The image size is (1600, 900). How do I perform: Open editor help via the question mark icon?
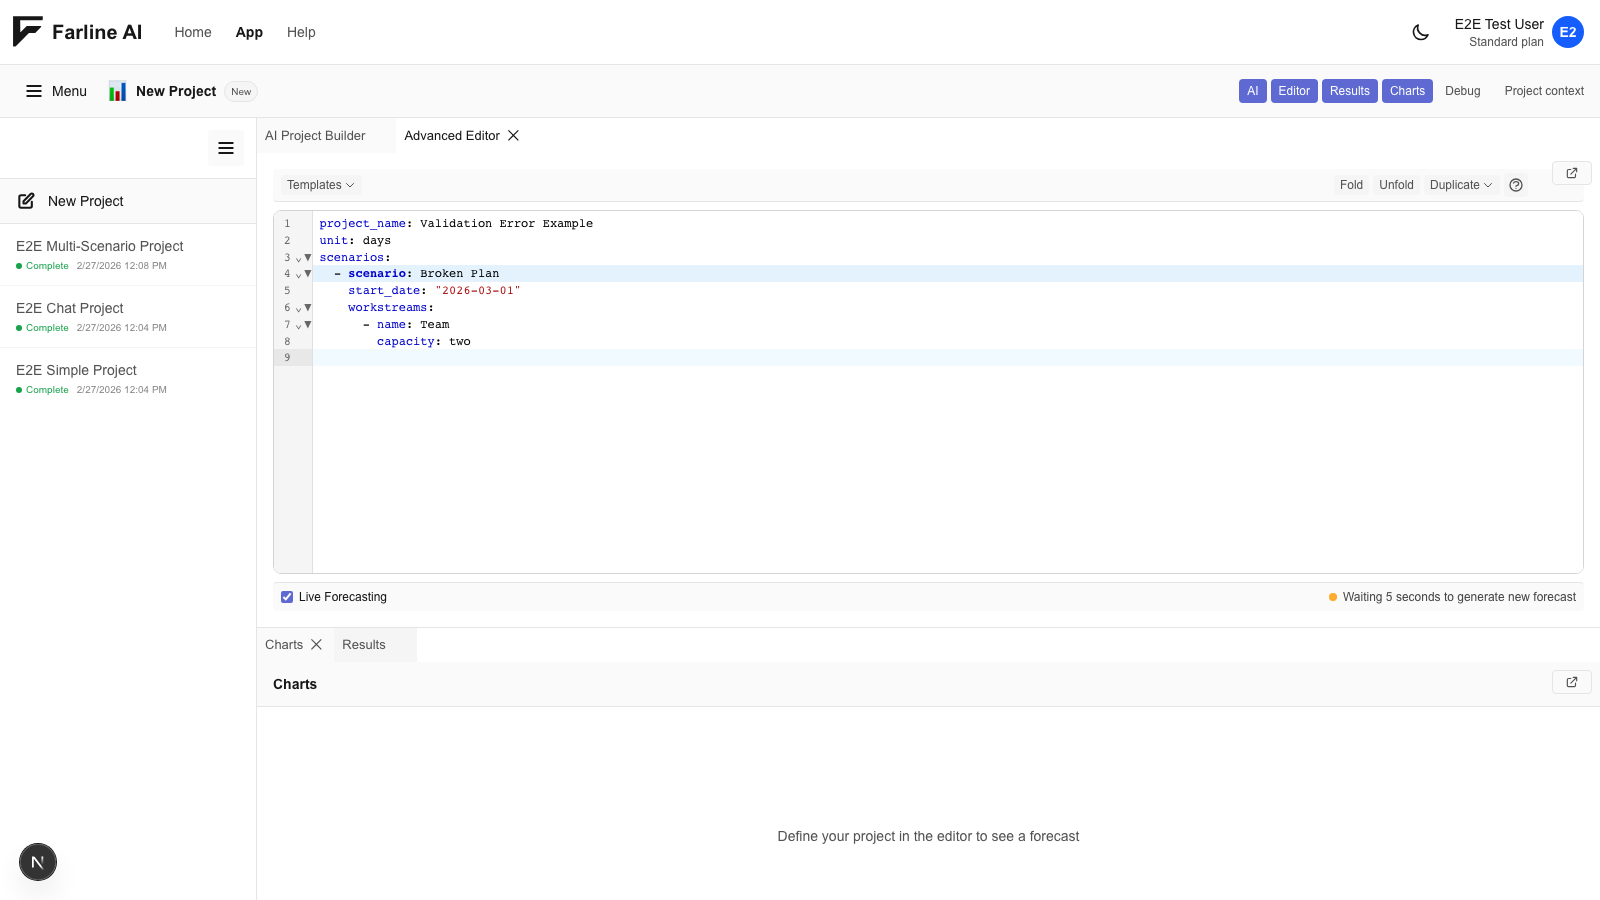[1516, 185]
